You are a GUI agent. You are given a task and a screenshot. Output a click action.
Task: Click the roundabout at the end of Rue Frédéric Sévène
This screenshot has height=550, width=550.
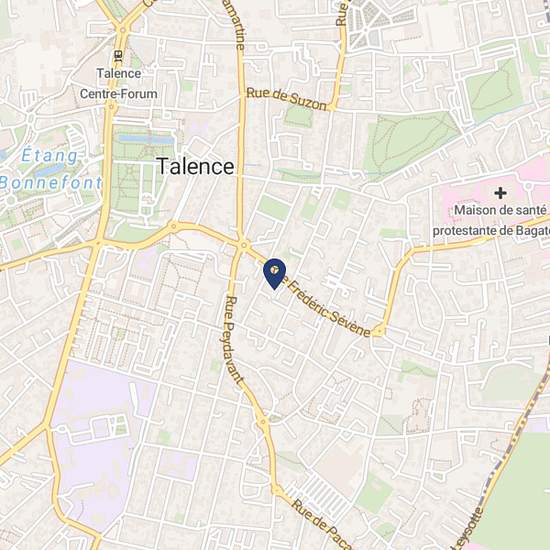coord(378,330)
